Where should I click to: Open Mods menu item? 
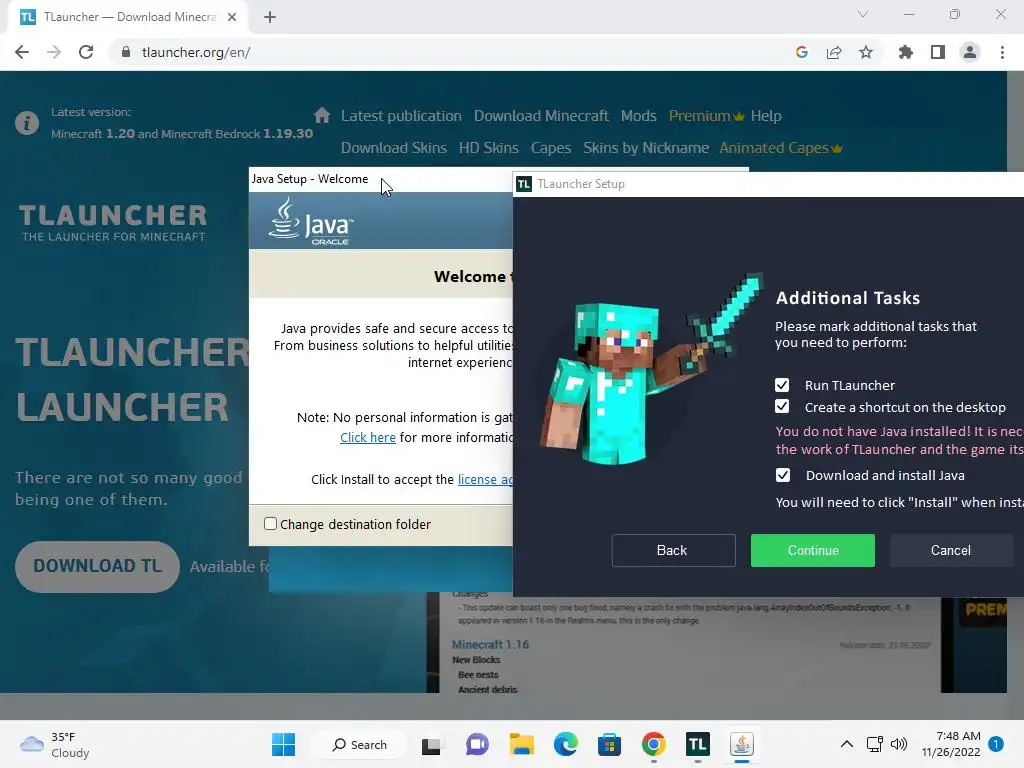coord(639,116)
